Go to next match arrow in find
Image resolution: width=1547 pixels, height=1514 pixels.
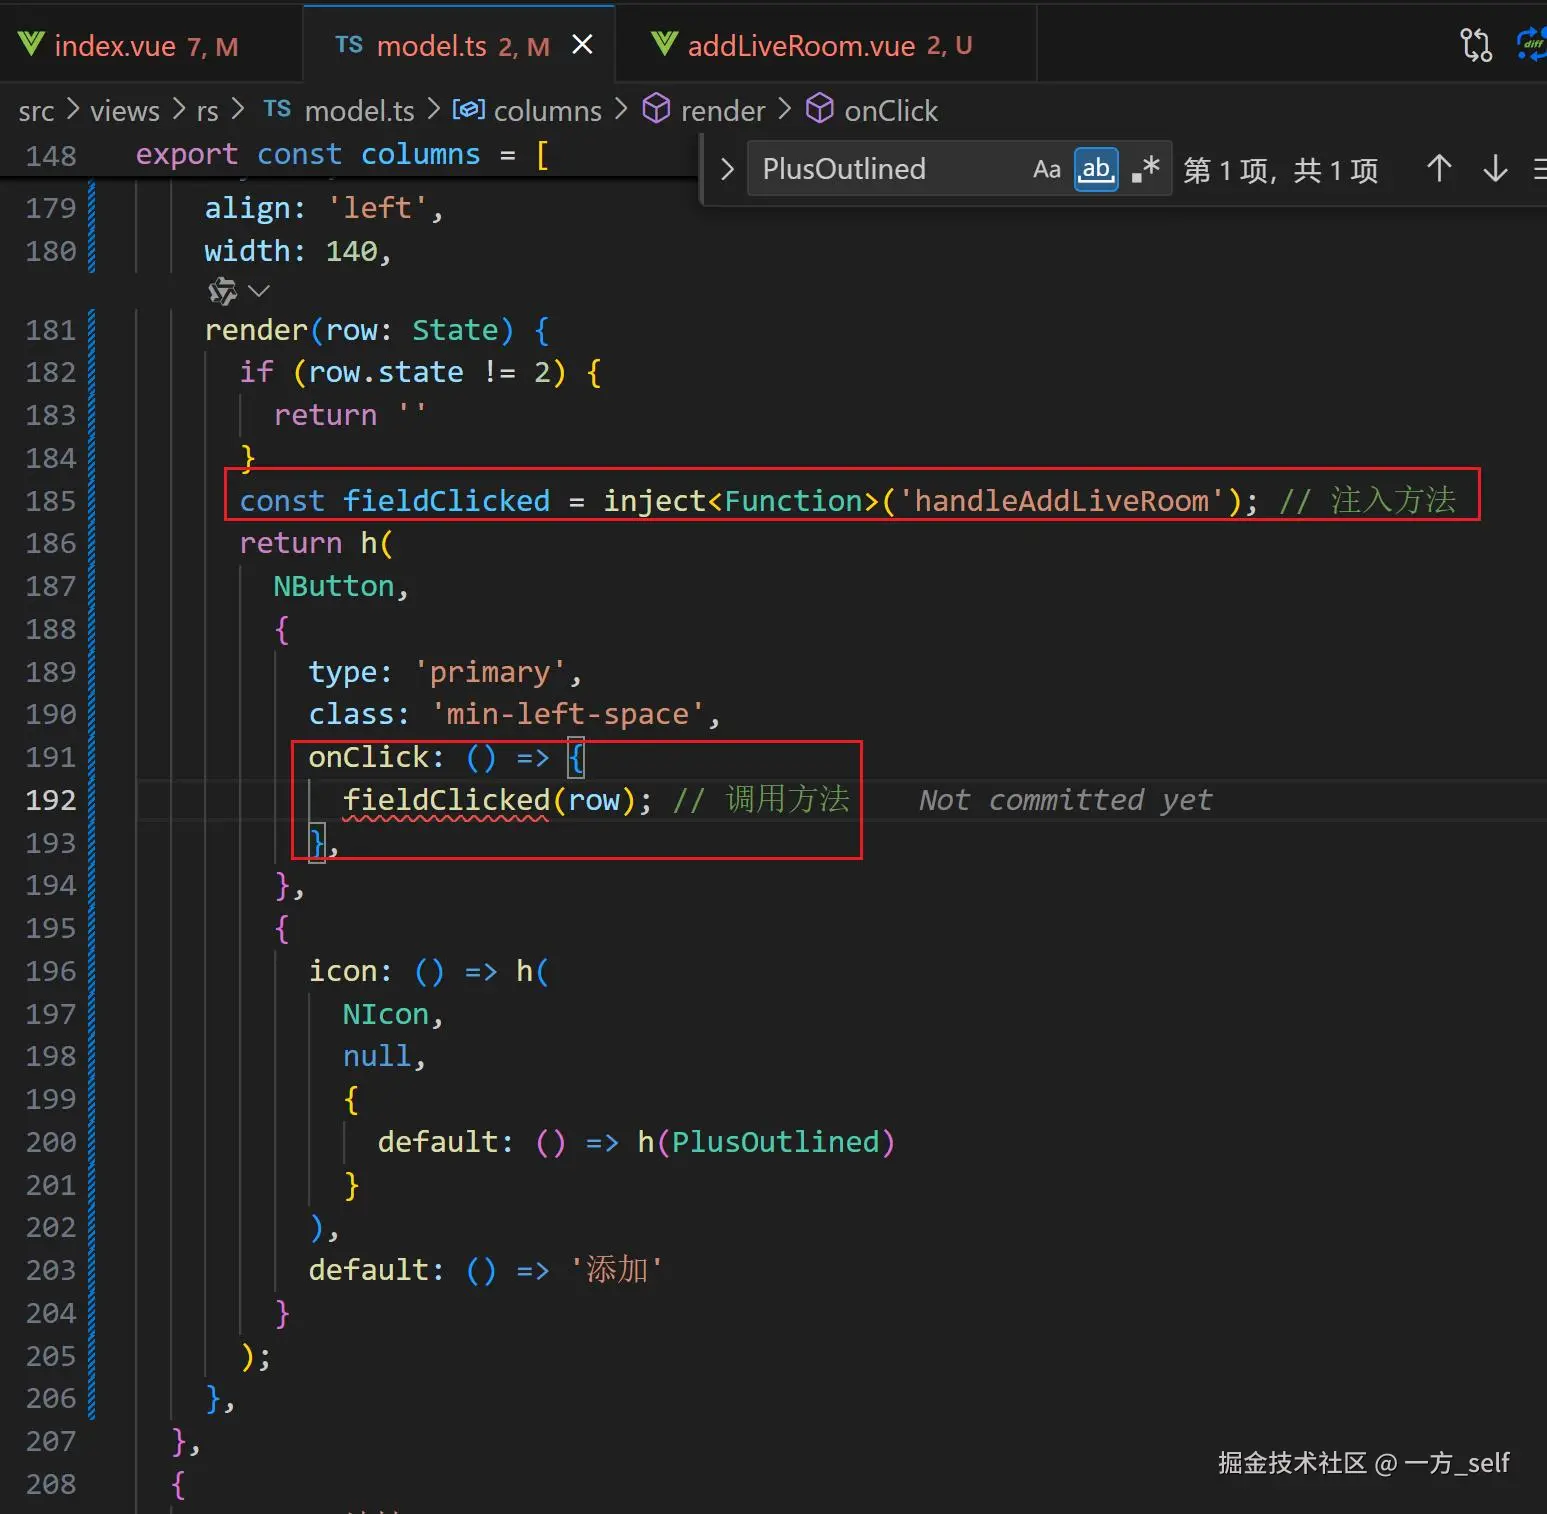1495,168
